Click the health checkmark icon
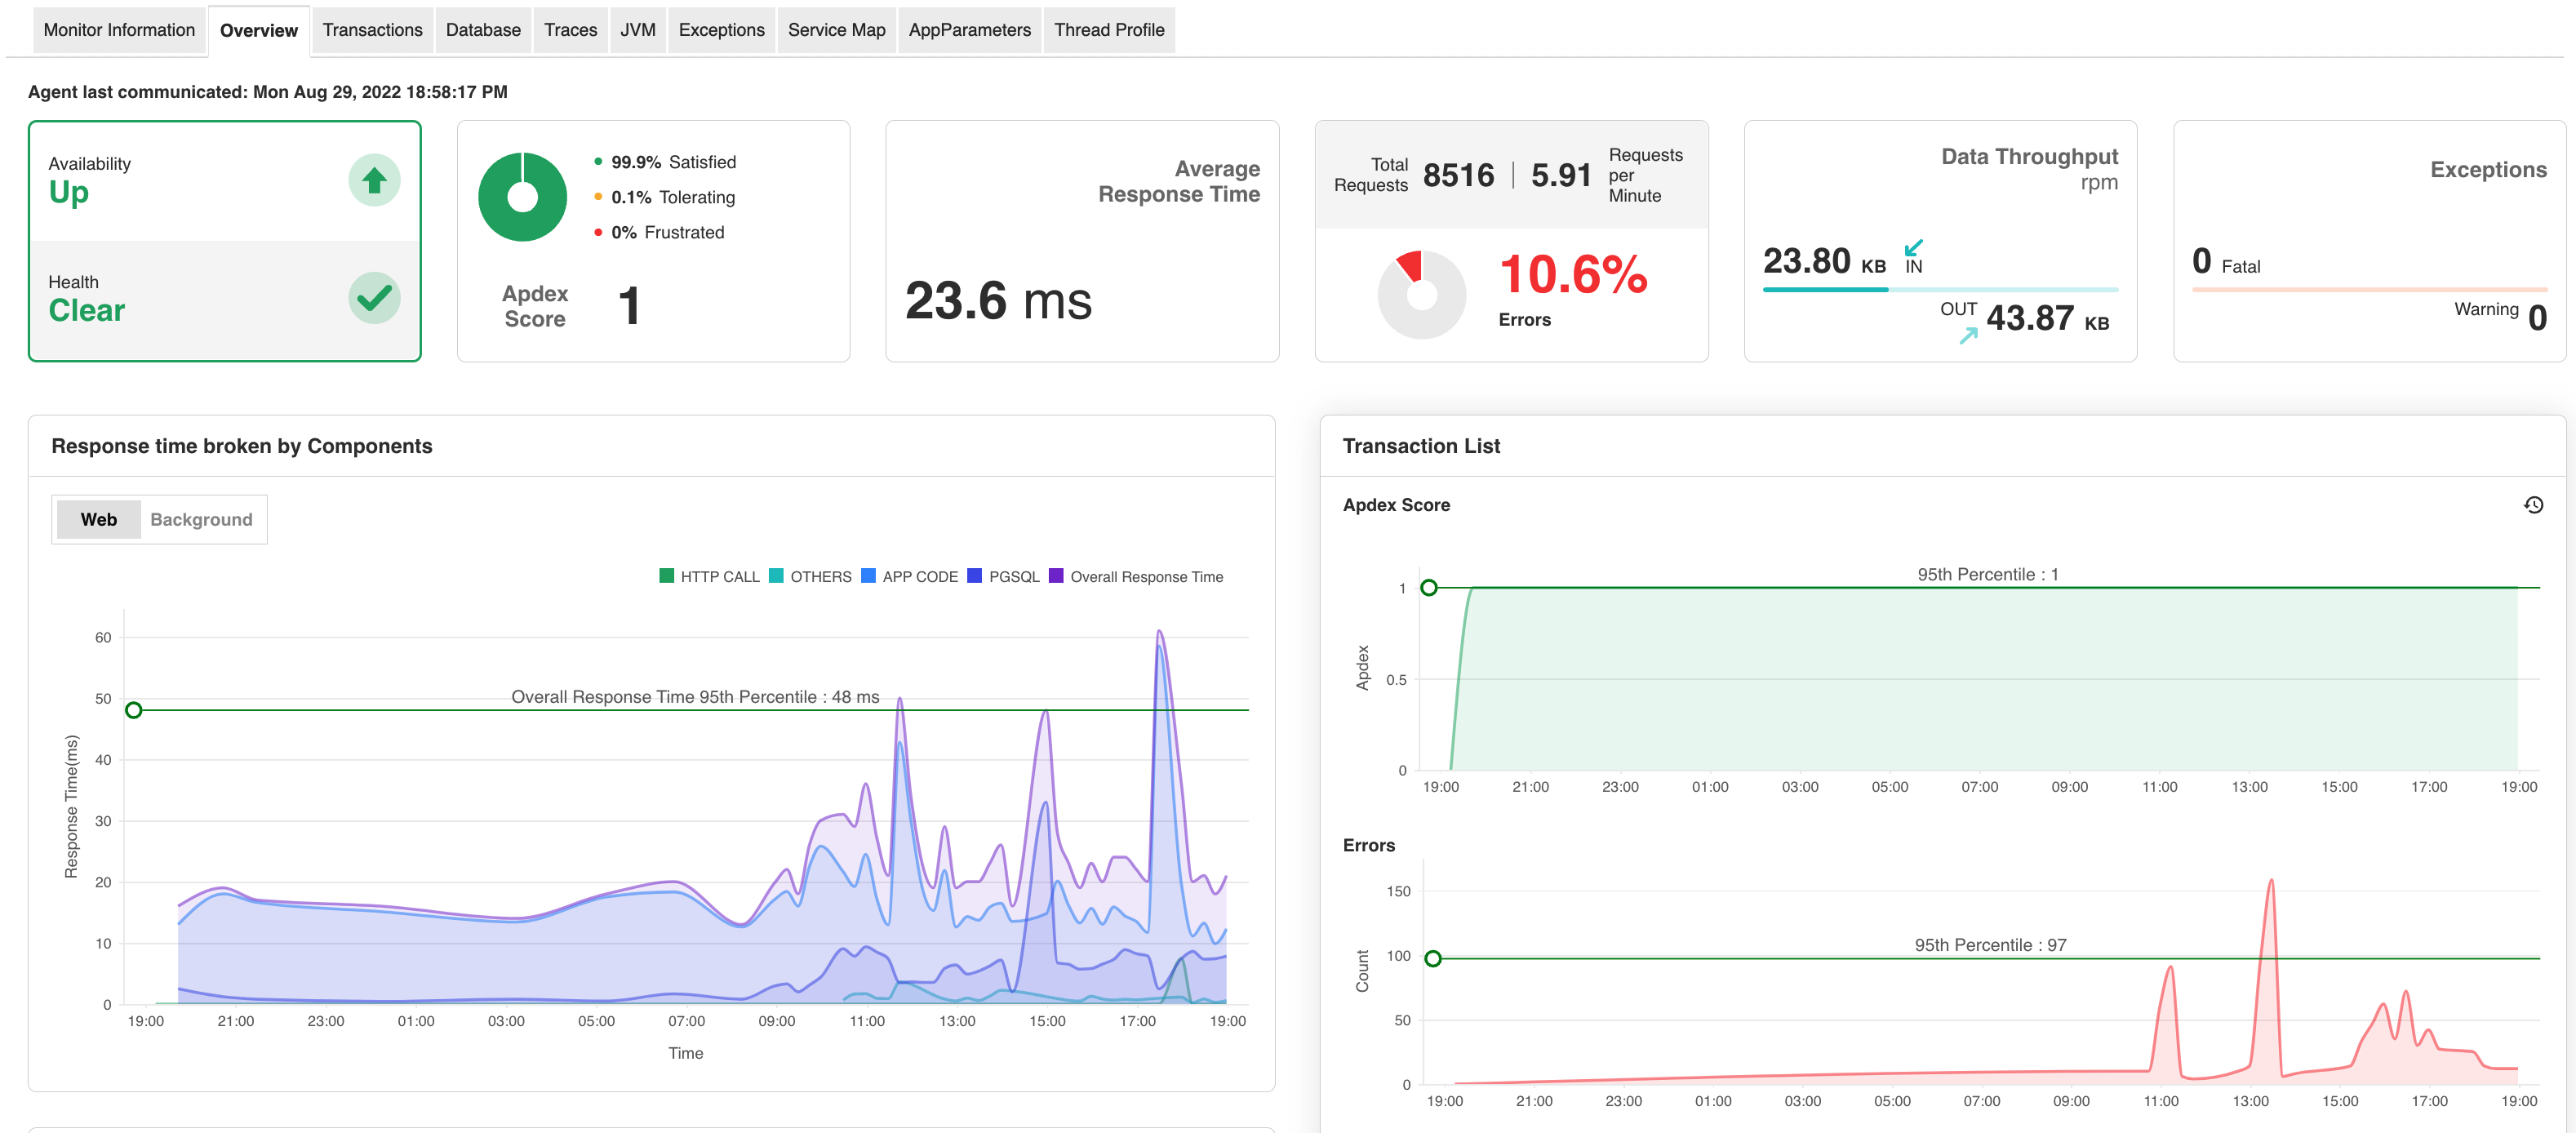The height and width of the screenshot is (1133, 2576). tap(374, 298)
